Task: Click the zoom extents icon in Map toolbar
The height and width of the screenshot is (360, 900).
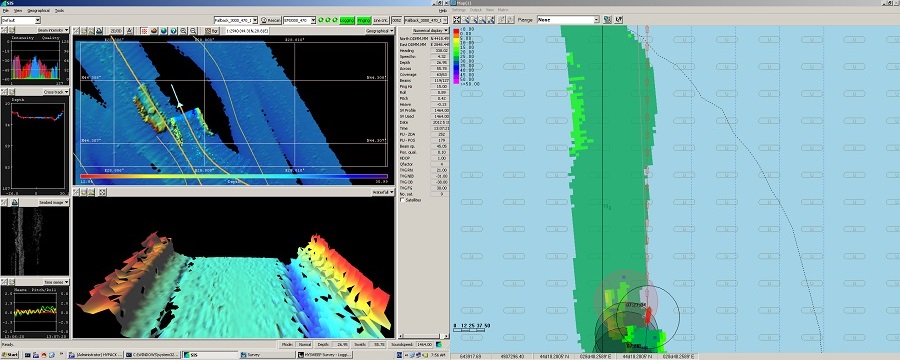Action: click(457, 20)
